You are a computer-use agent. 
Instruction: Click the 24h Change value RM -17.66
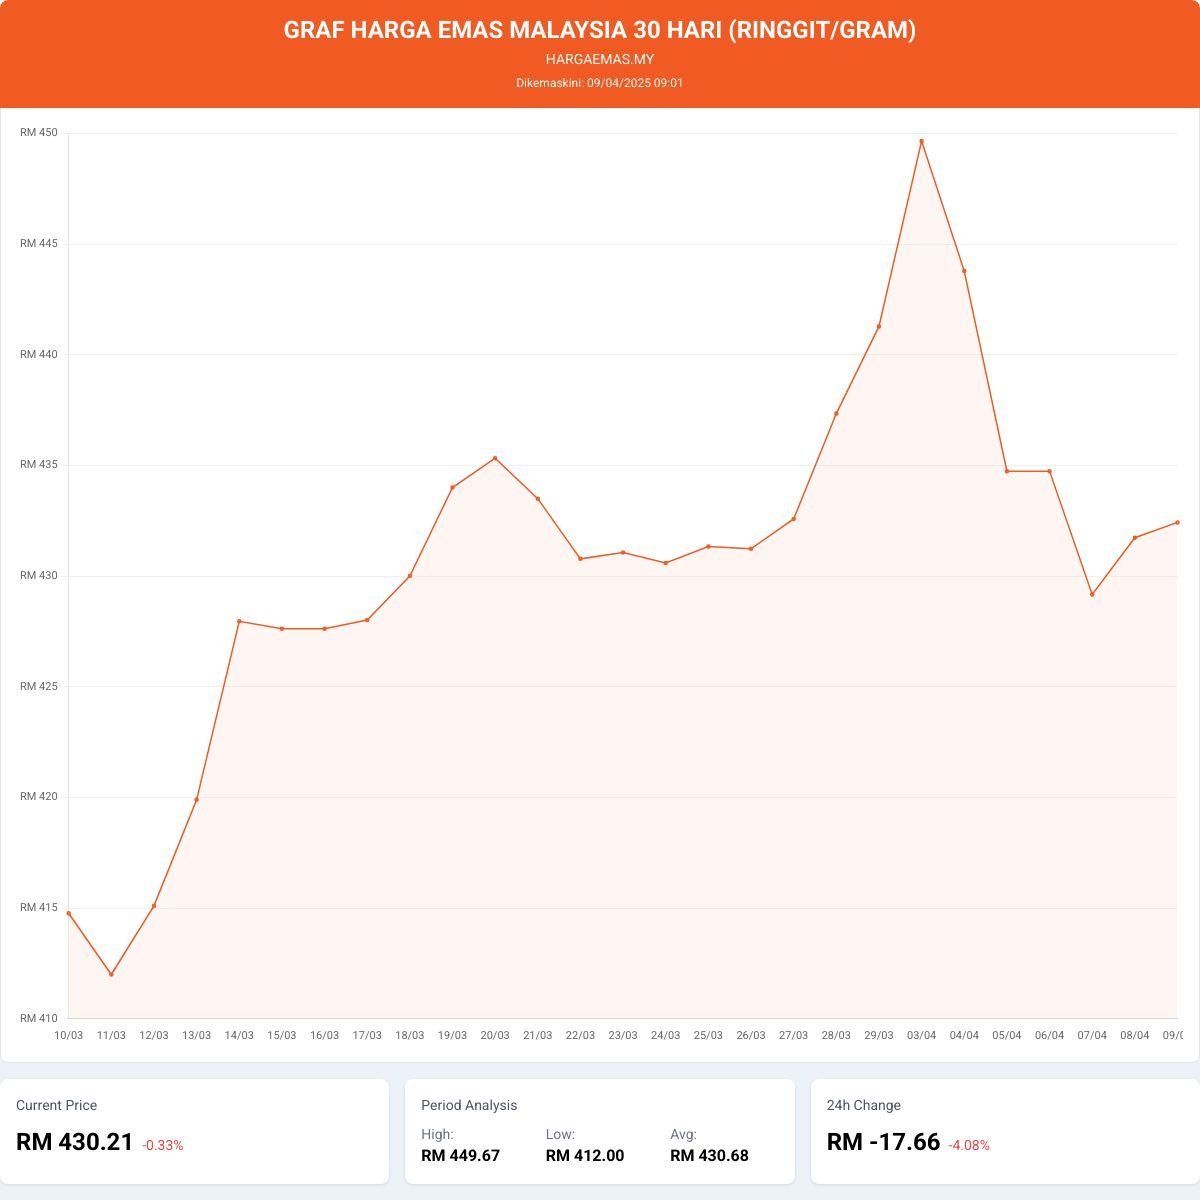pos(883,1142)
